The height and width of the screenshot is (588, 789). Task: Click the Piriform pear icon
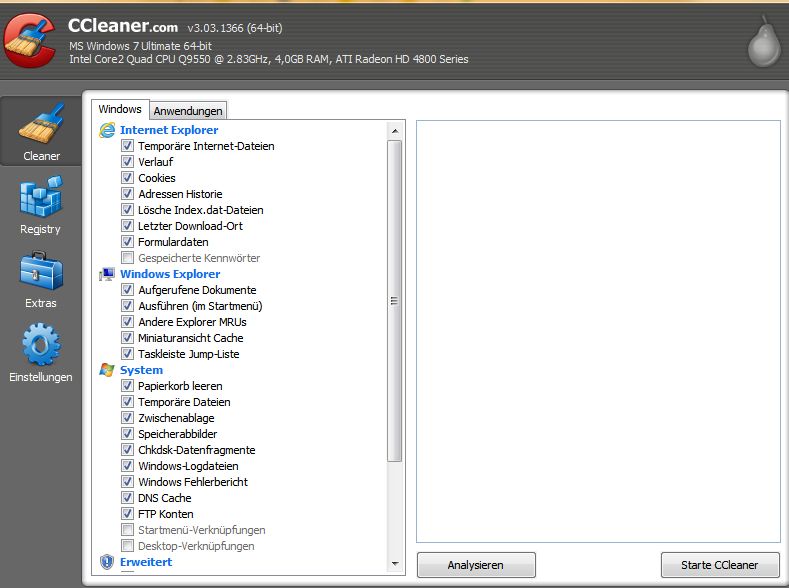tap(765, 42)
